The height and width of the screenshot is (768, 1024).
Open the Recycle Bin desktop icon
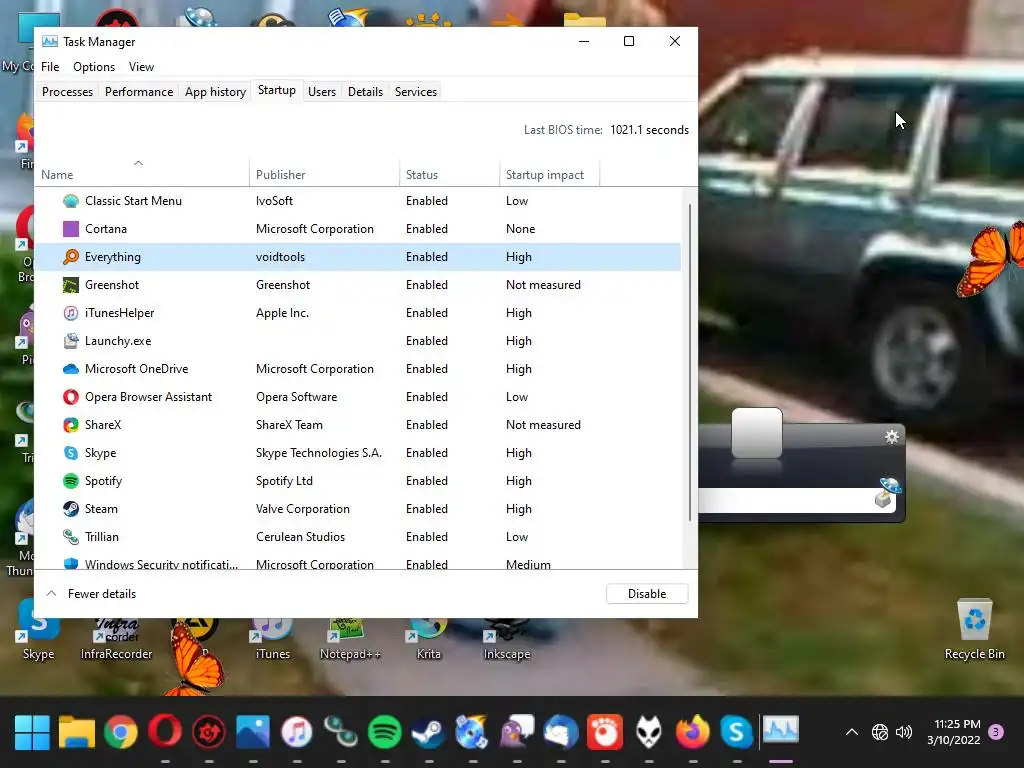click(x=974, y=630)
